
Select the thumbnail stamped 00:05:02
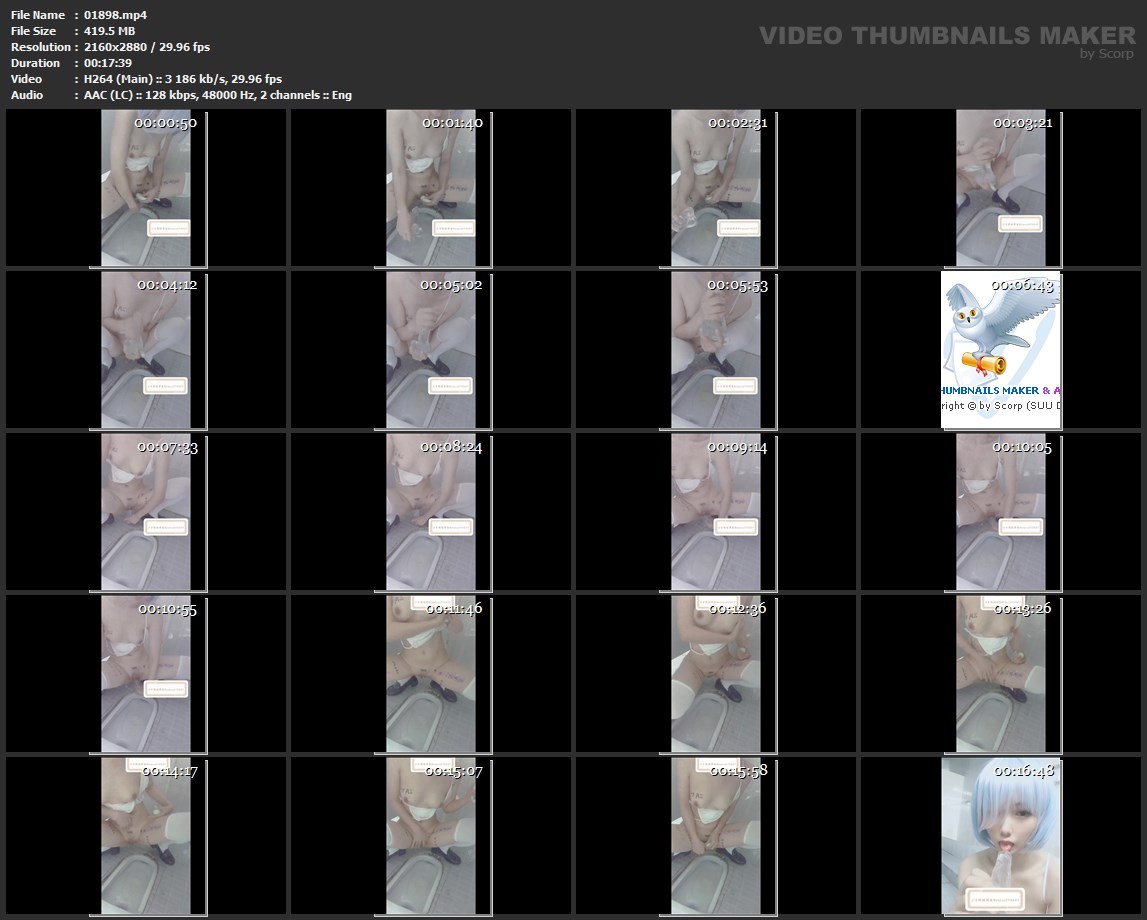(x=431, y=350)
